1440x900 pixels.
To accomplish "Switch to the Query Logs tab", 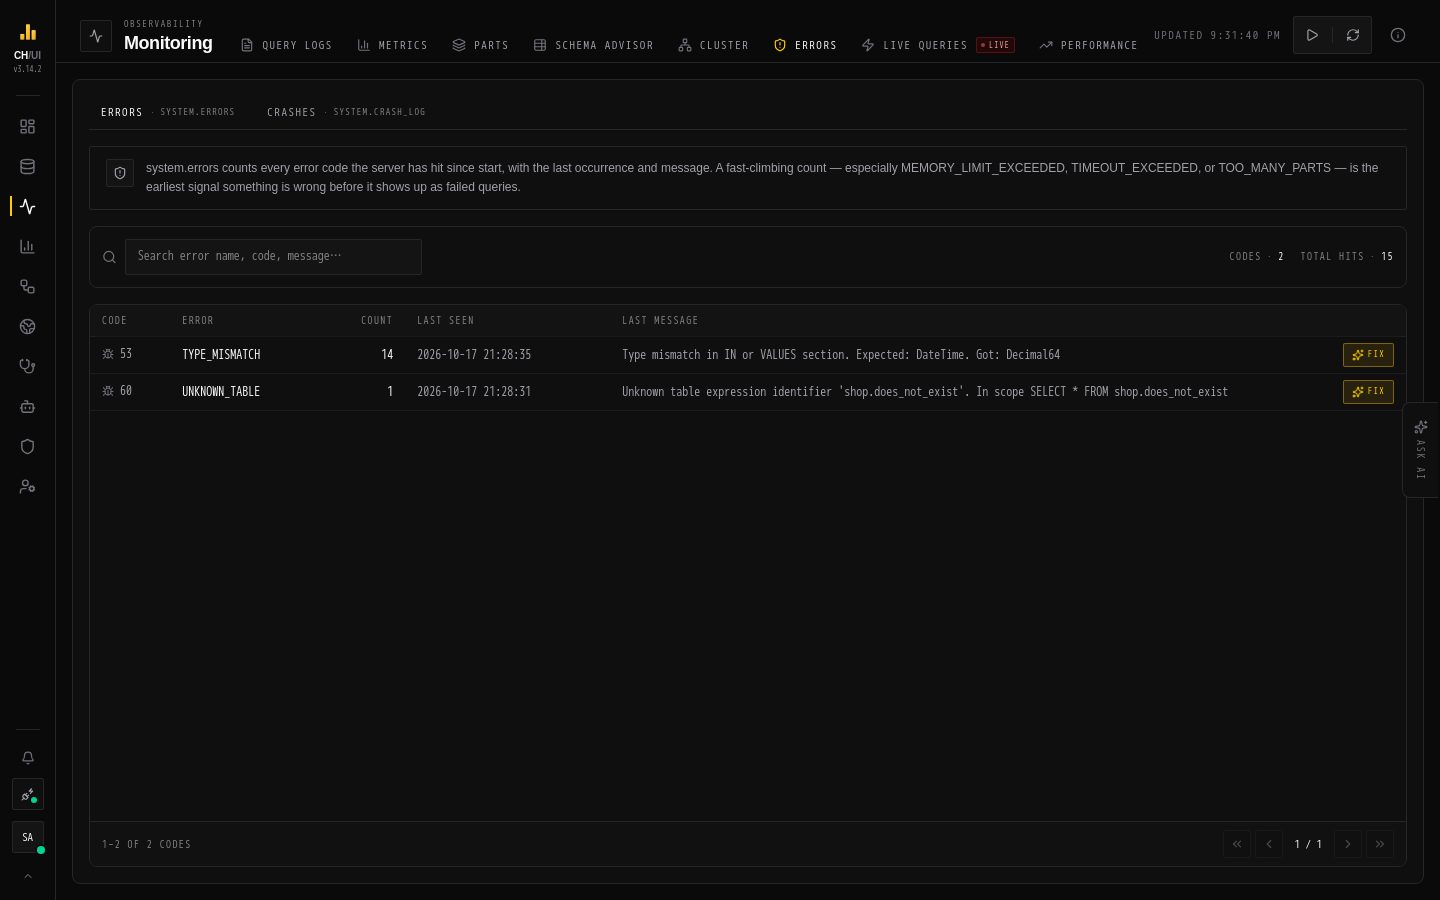I will tap(286, 45).
